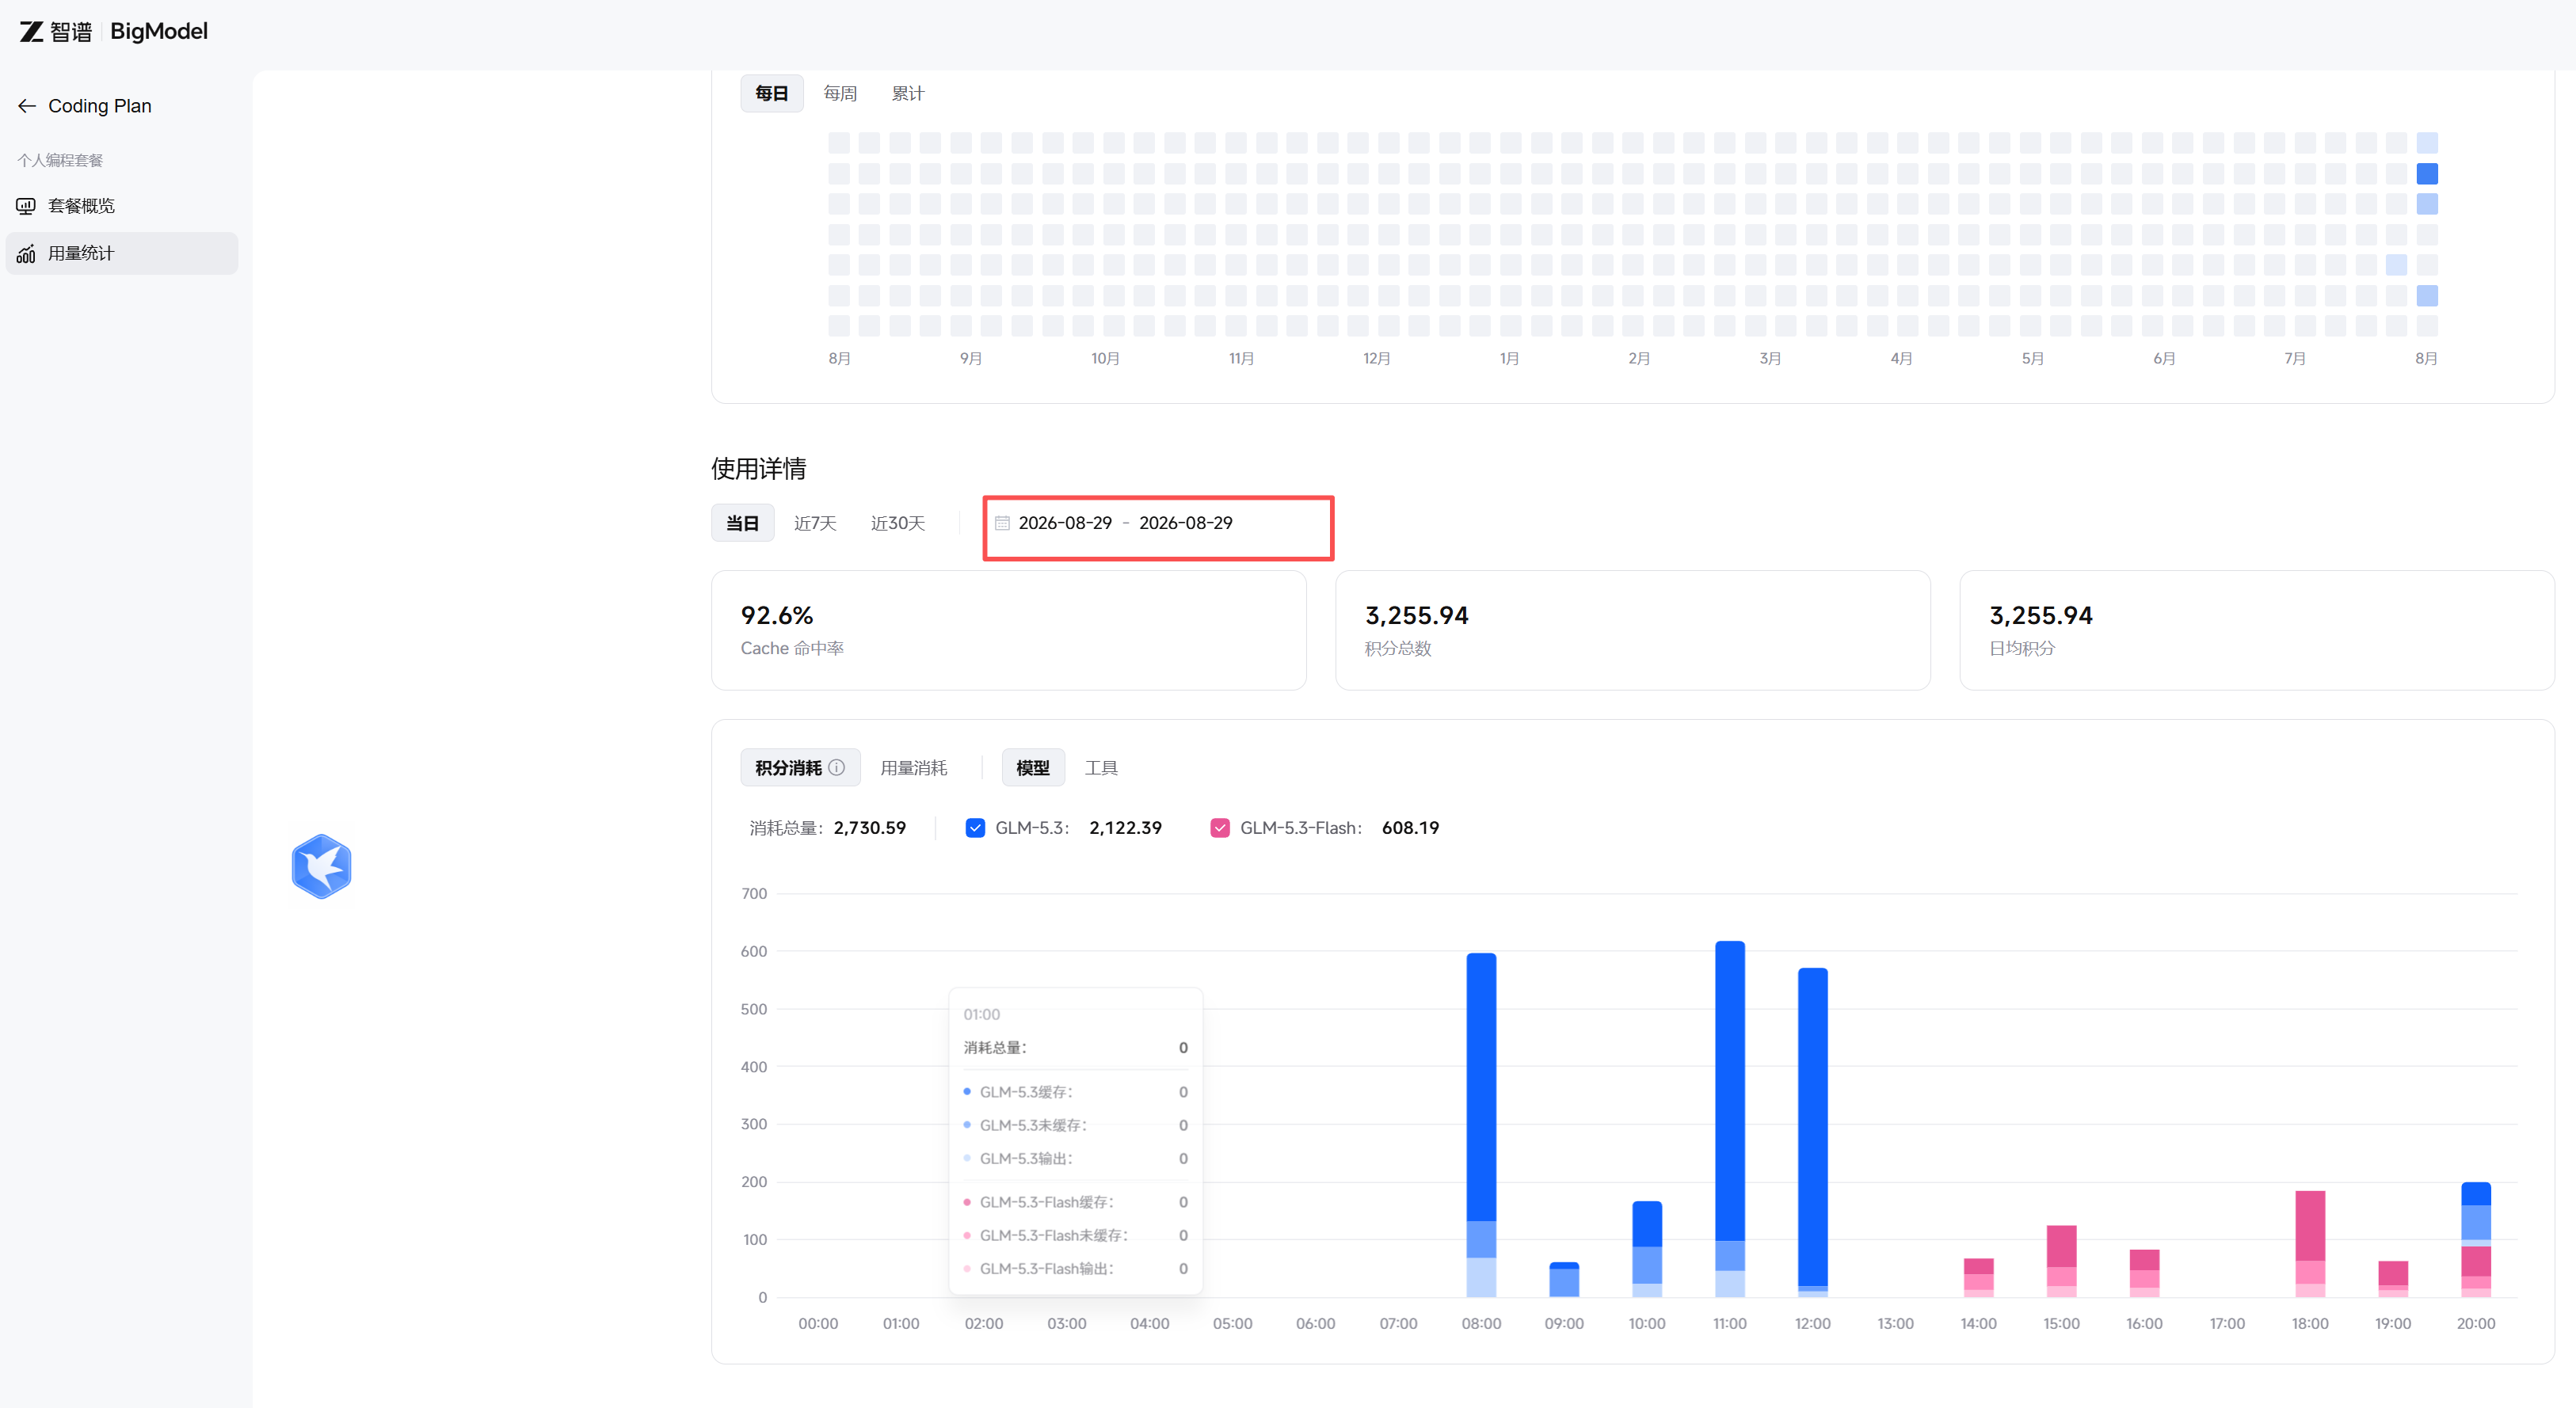The image size is (2576, 1408).
Task: Select the 当日 range button
Action: pyautogui.click(x=743, y=523)
